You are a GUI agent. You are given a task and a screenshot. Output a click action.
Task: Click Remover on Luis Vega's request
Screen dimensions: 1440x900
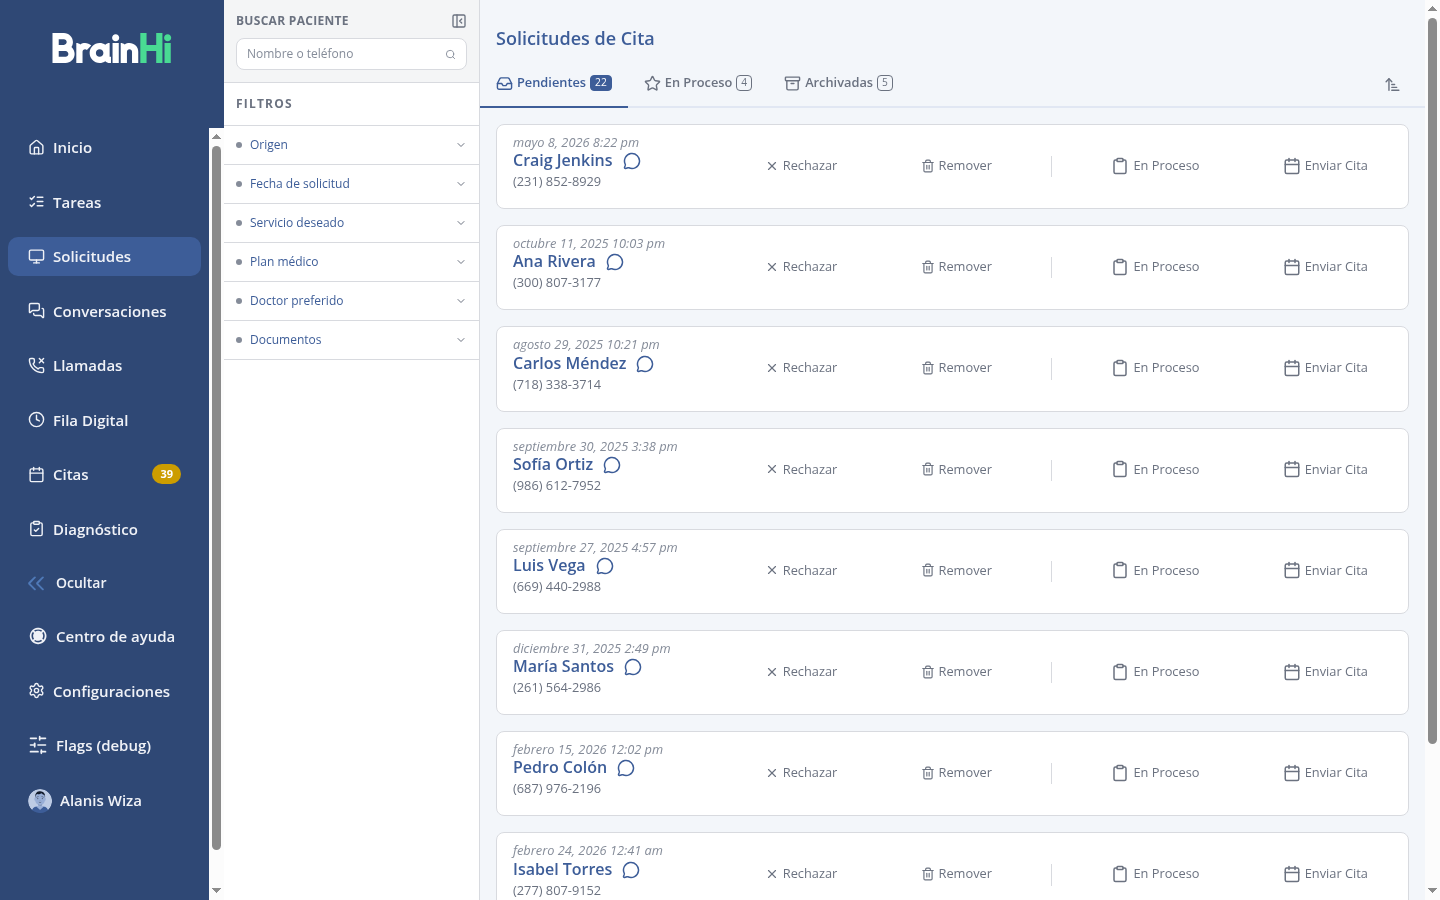[957, 571]
